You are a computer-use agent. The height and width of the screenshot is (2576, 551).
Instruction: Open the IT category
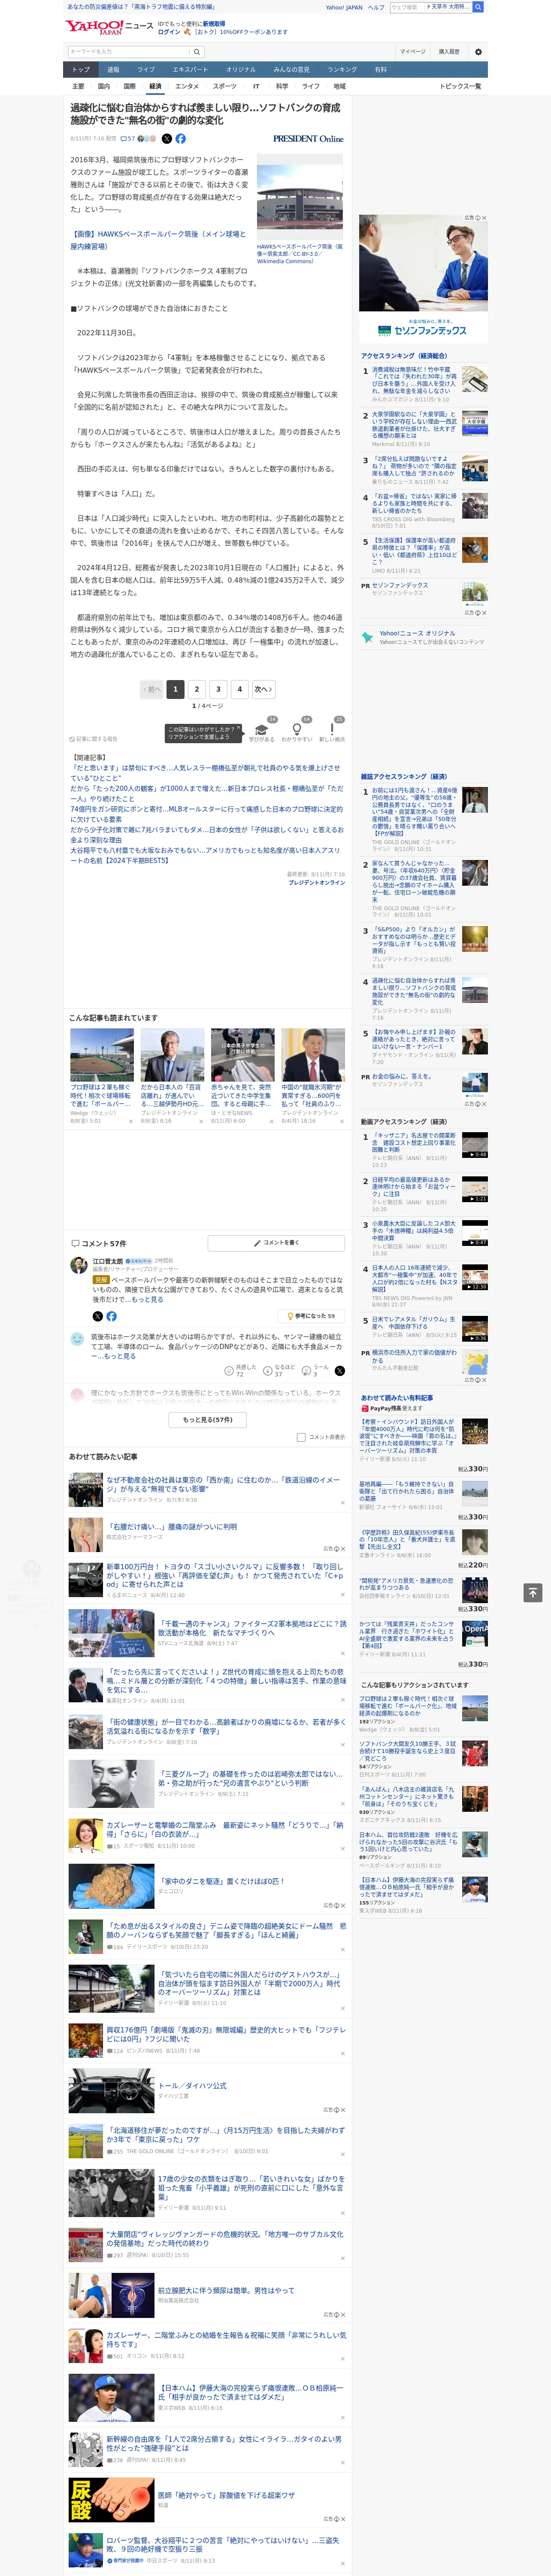(x=256, y=86)
